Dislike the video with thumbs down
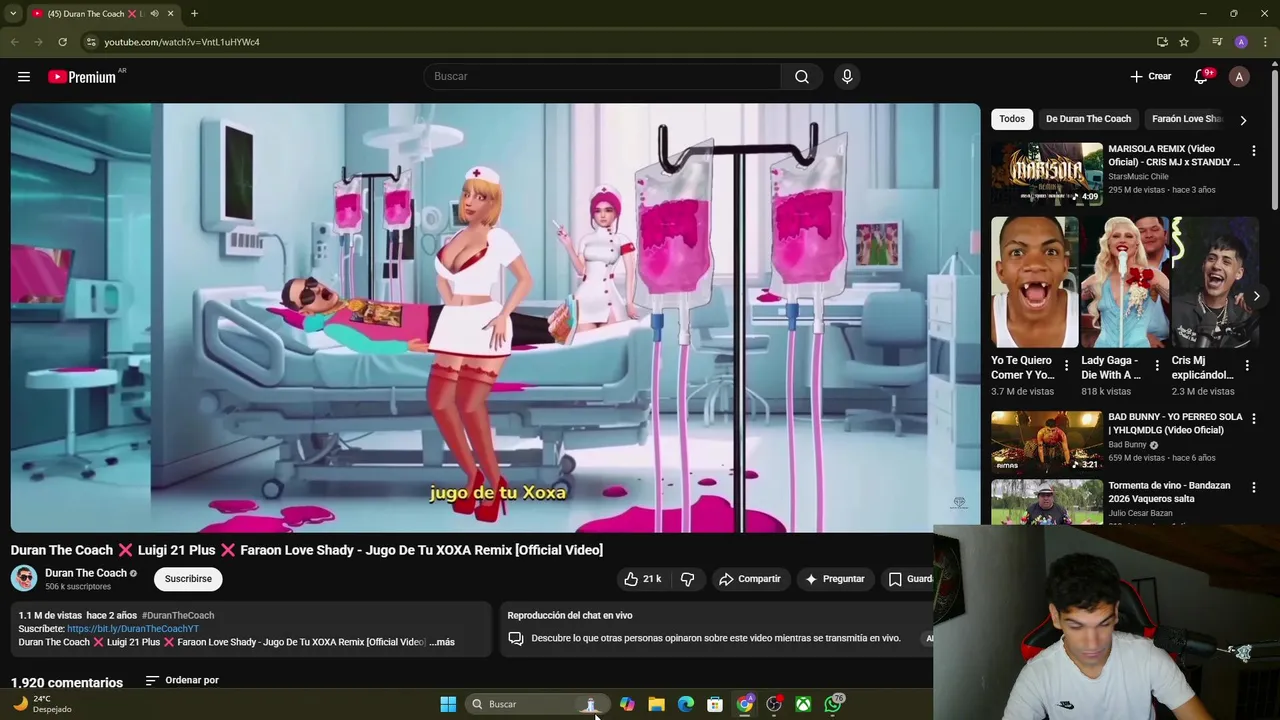The image size is (1280, 720). [687, 579]
